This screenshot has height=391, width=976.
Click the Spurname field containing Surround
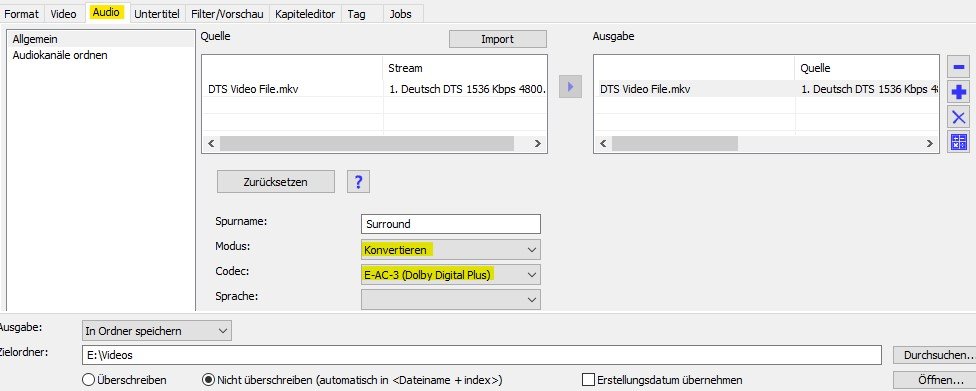click(x=451, y=224)
